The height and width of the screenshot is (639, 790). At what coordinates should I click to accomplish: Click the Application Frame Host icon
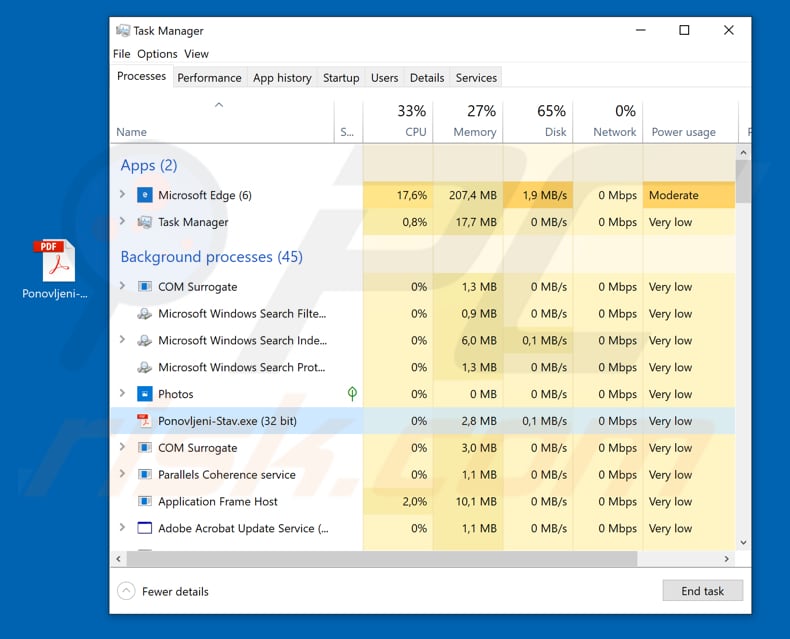(x=145, y=501)
